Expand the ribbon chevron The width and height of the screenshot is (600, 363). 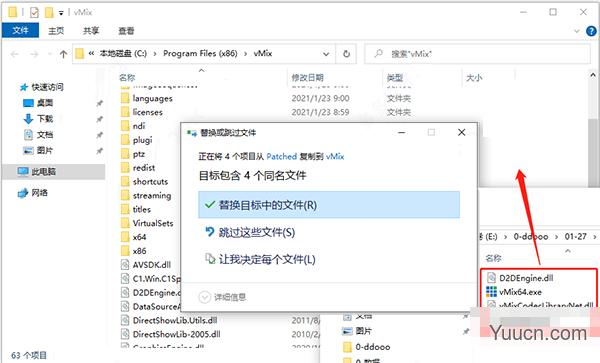577,31
